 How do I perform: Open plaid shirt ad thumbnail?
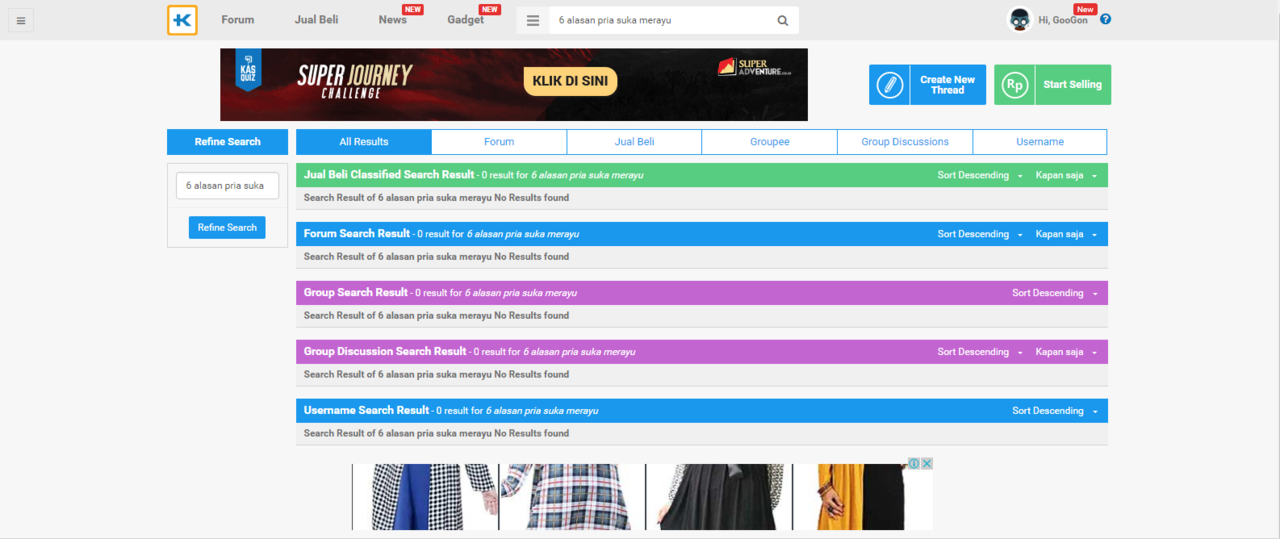pos(572,497)
